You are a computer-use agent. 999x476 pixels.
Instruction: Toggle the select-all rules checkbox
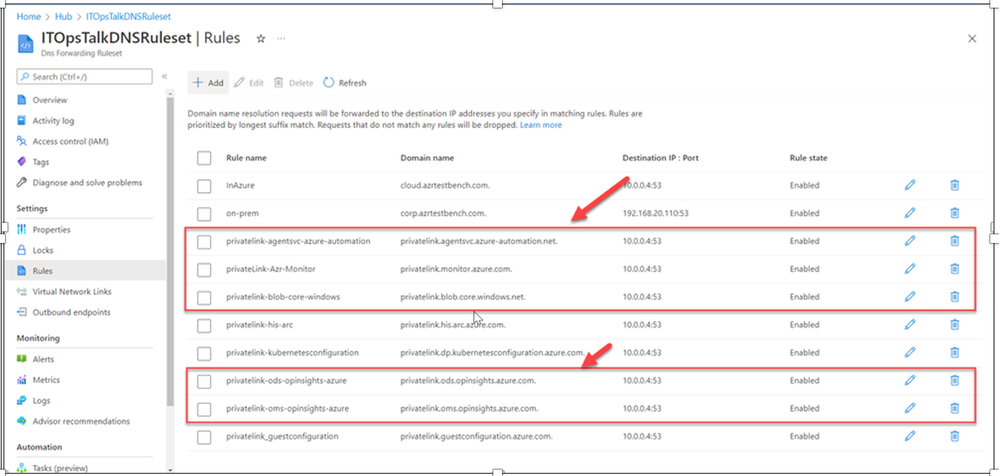pos(204,158)
